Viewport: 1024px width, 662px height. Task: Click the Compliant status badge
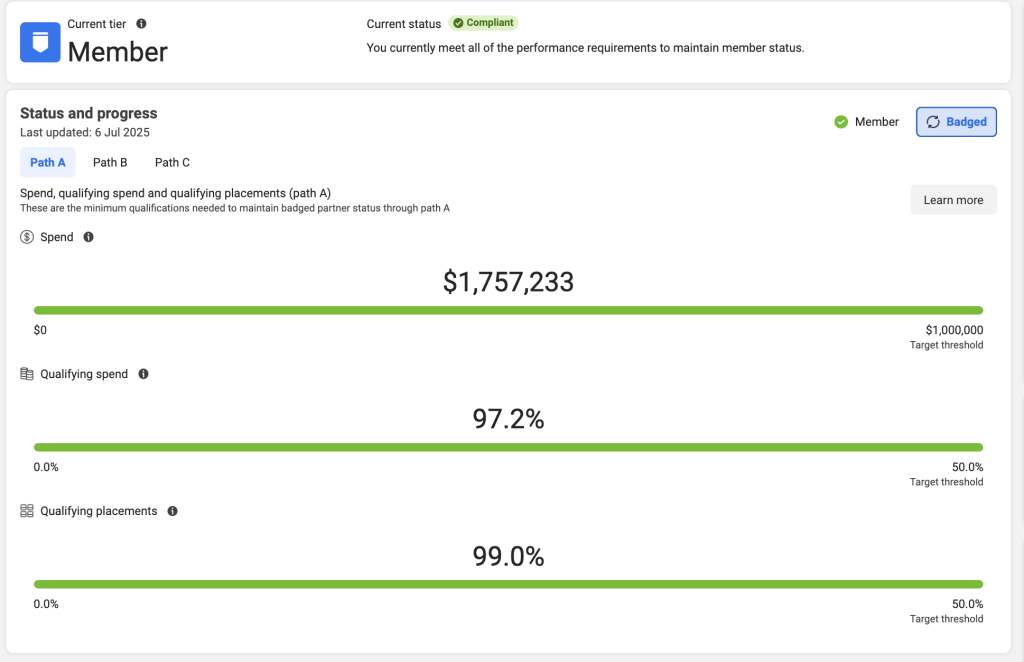tap(483, 23)
